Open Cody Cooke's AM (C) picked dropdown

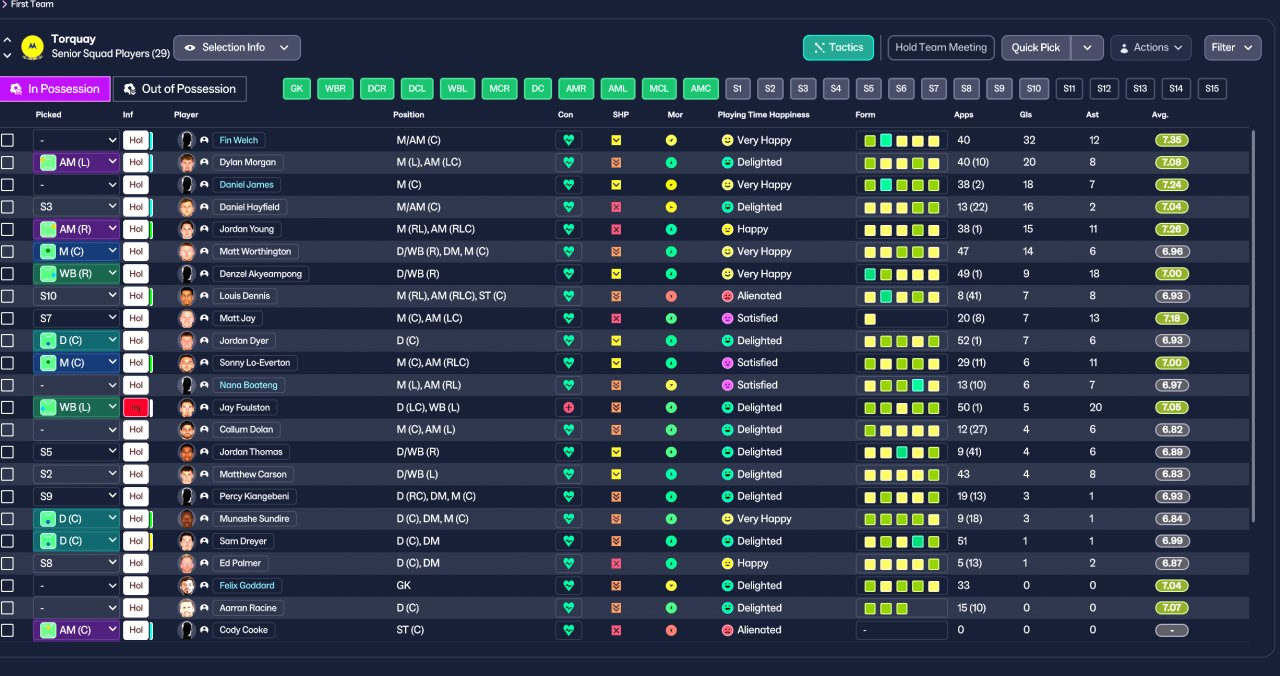(76, 630)
